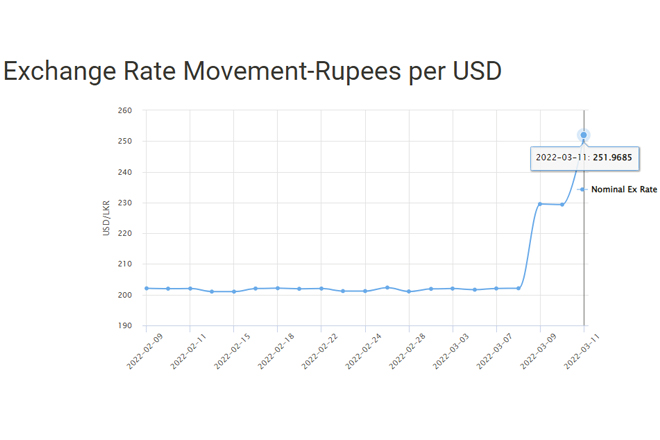The height and width of the screenshot is (440, 660).
Task: Select the data point above 2022-02-11
Action: (190, 288)
